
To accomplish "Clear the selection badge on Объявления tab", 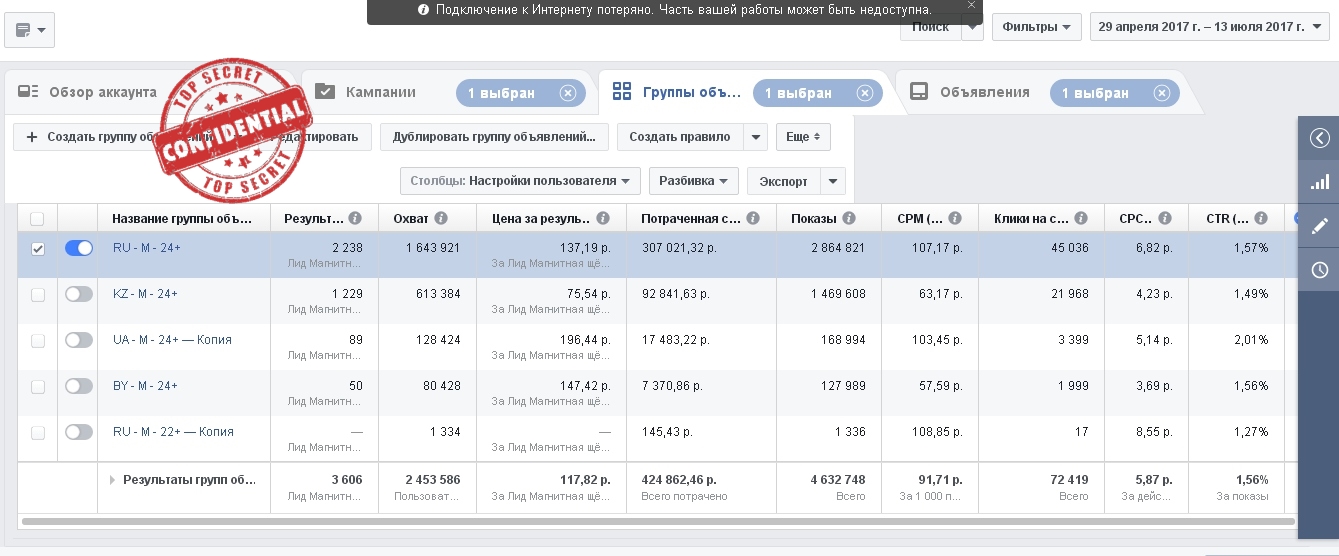I will pos(1161,93).
